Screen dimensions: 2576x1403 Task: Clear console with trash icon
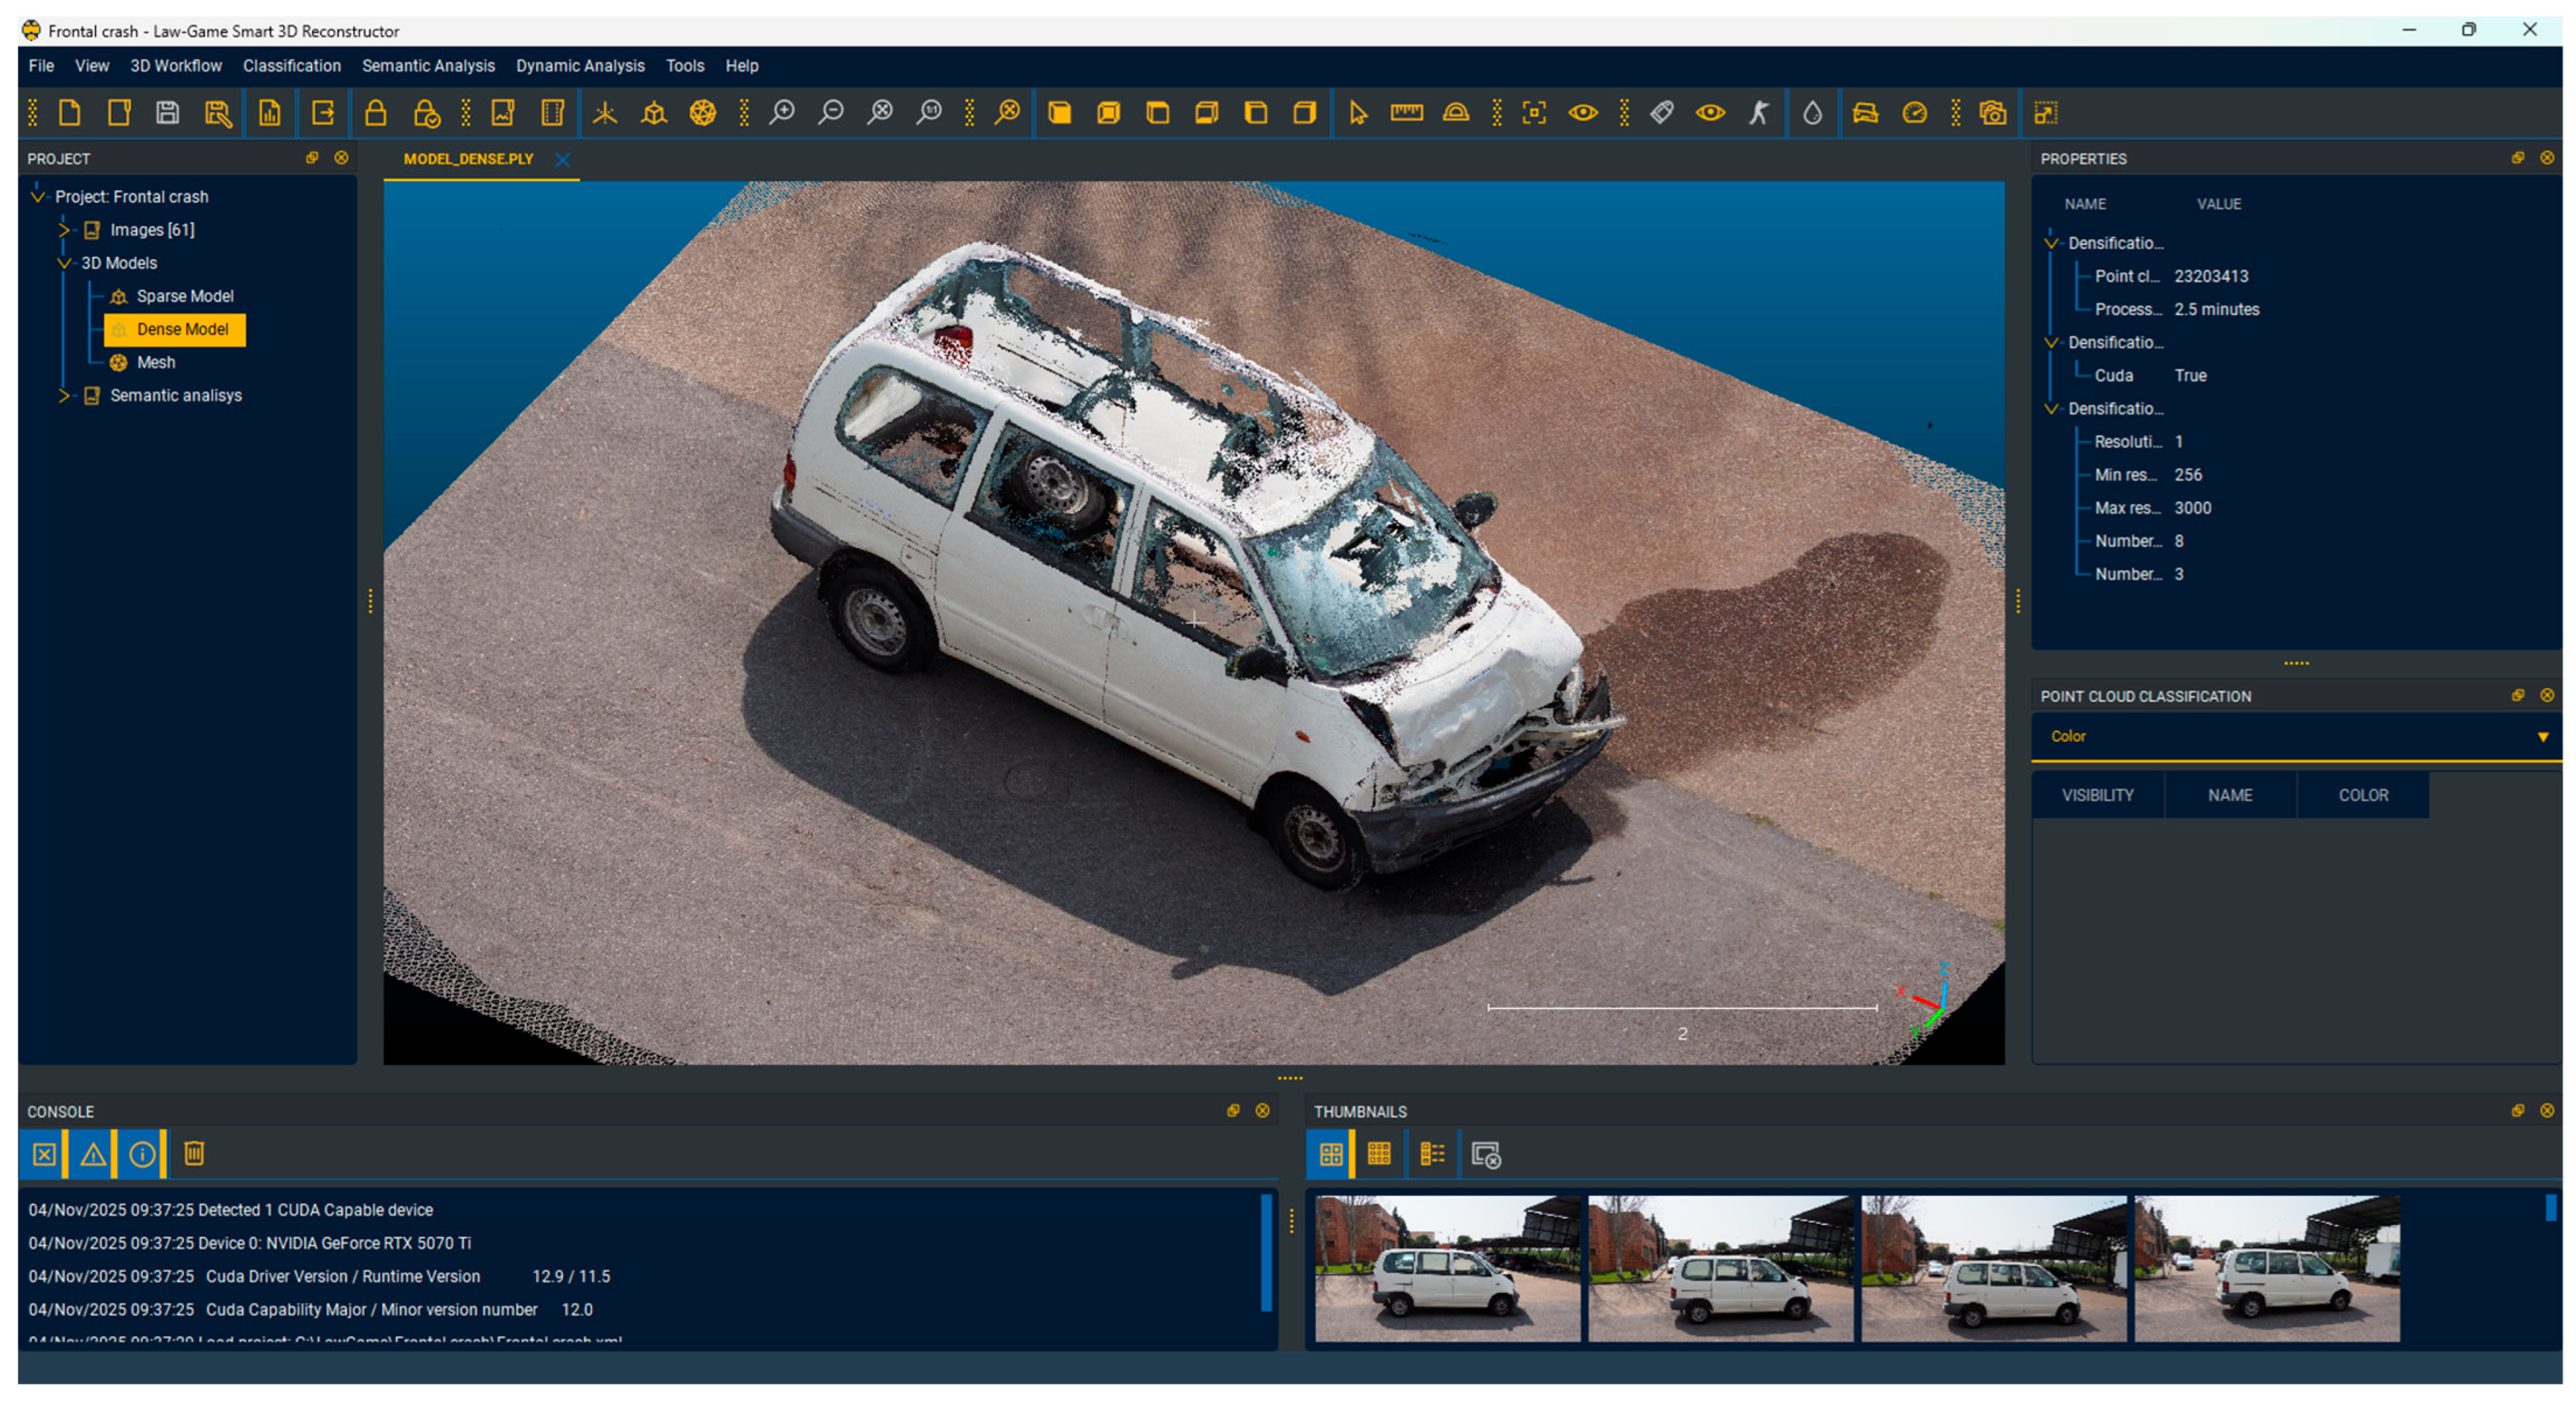coord(194,1154)
